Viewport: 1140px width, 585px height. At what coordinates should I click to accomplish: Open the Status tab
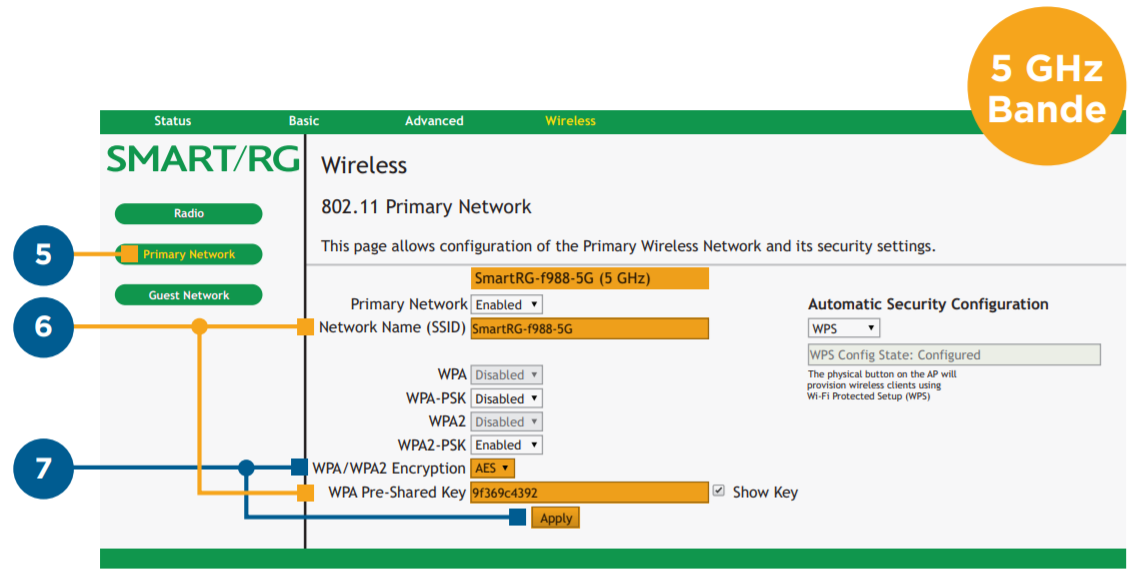(x=172, y=121)
